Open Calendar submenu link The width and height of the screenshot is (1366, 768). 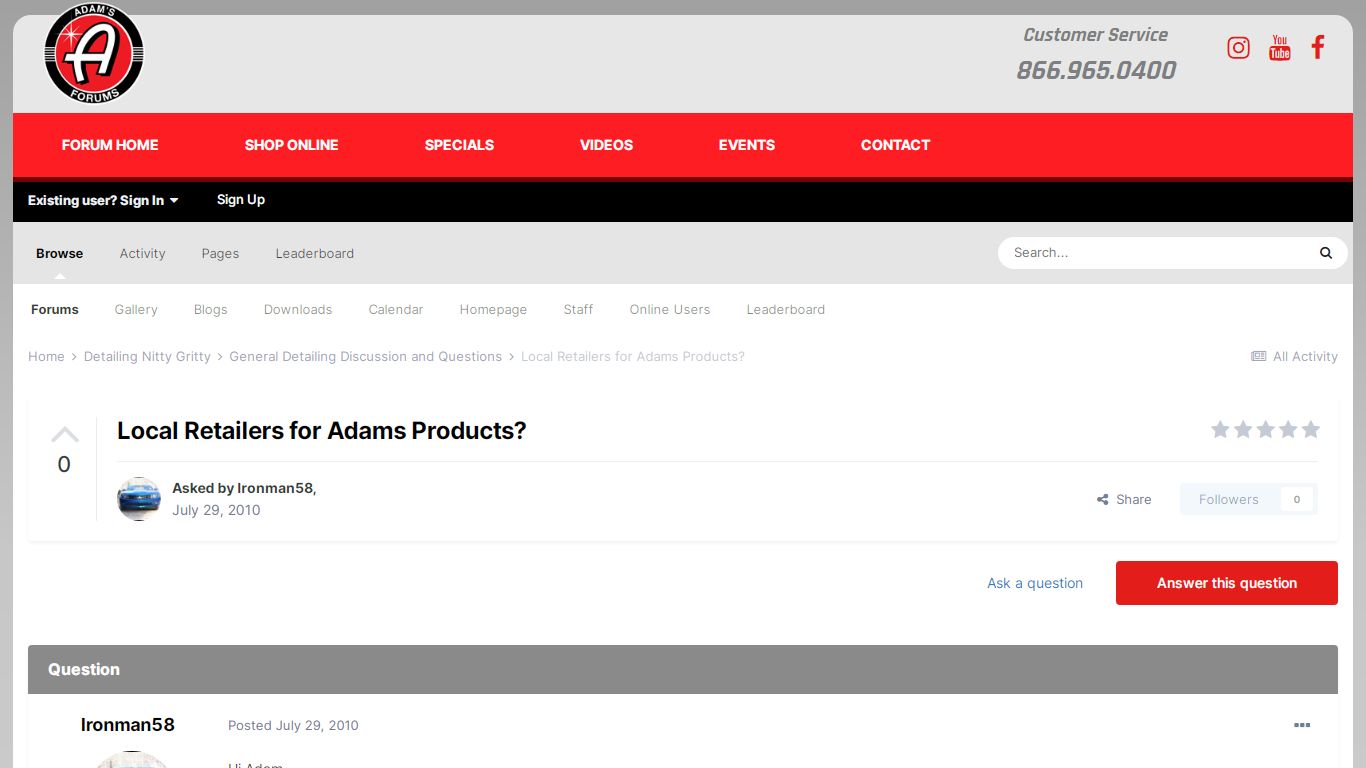(x=396, y=309)
